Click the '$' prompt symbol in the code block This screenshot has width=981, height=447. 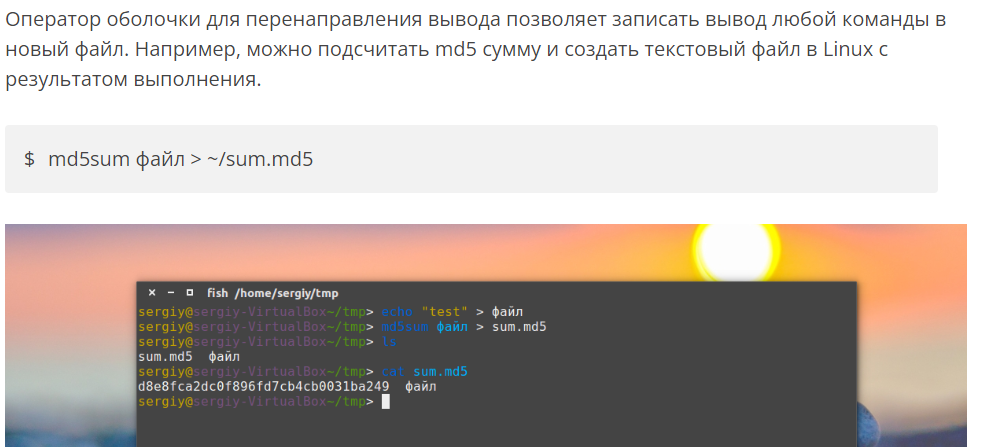point(29,160)
